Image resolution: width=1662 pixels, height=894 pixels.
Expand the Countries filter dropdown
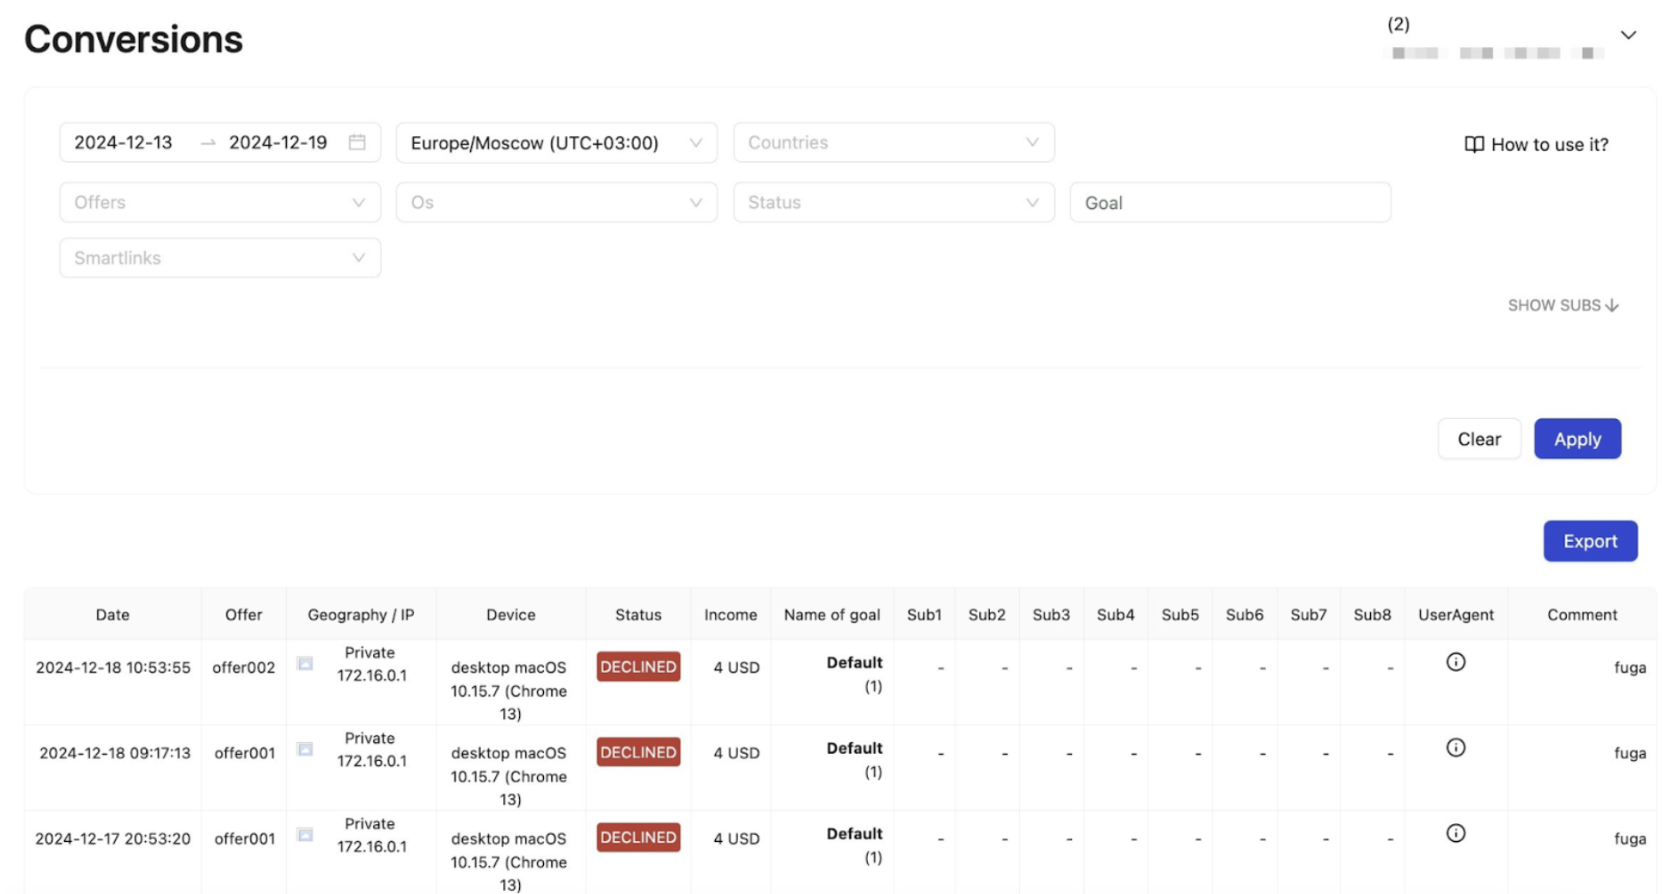tap(893, 143)
